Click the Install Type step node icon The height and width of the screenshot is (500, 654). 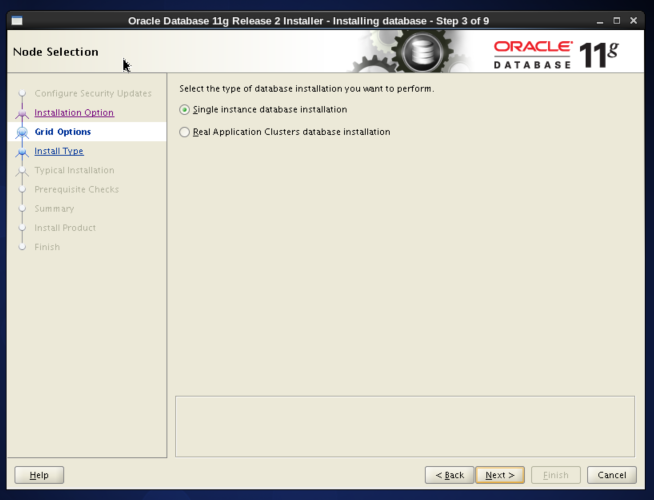pos(22,152)
